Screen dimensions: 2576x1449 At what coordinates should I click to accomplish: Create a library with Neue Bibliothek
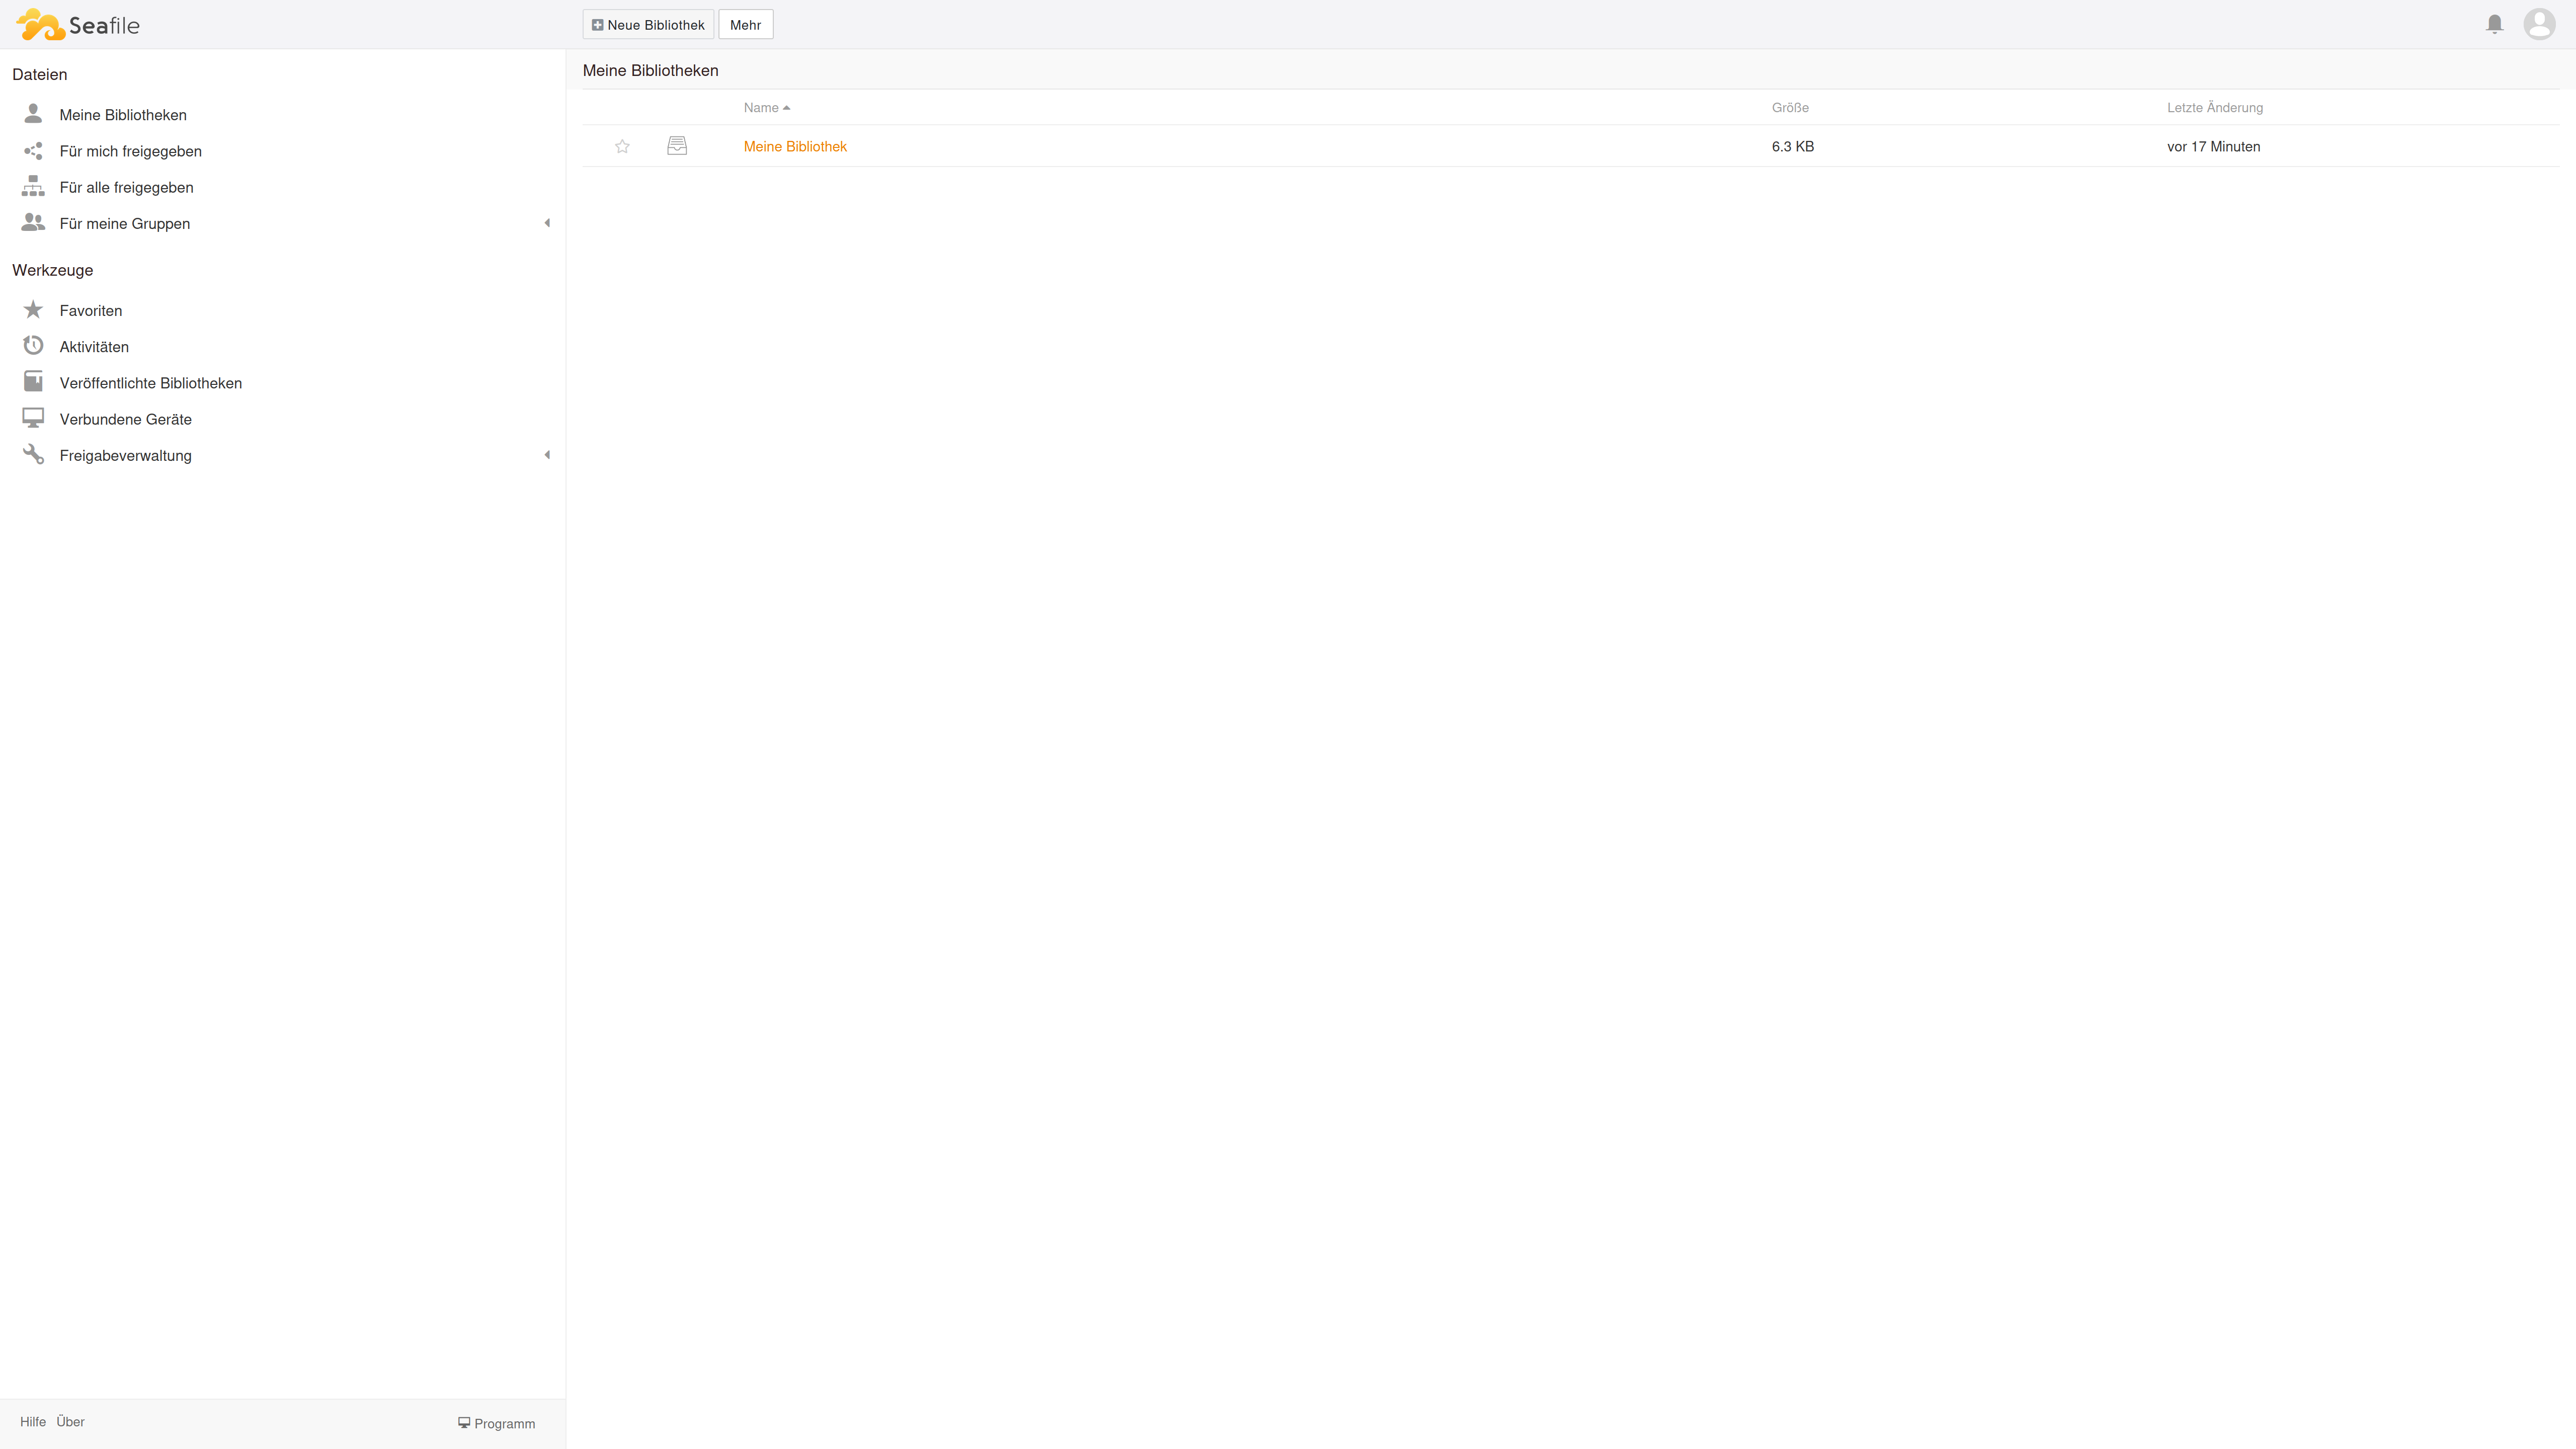pyautogui.click(x=648, y=25)
